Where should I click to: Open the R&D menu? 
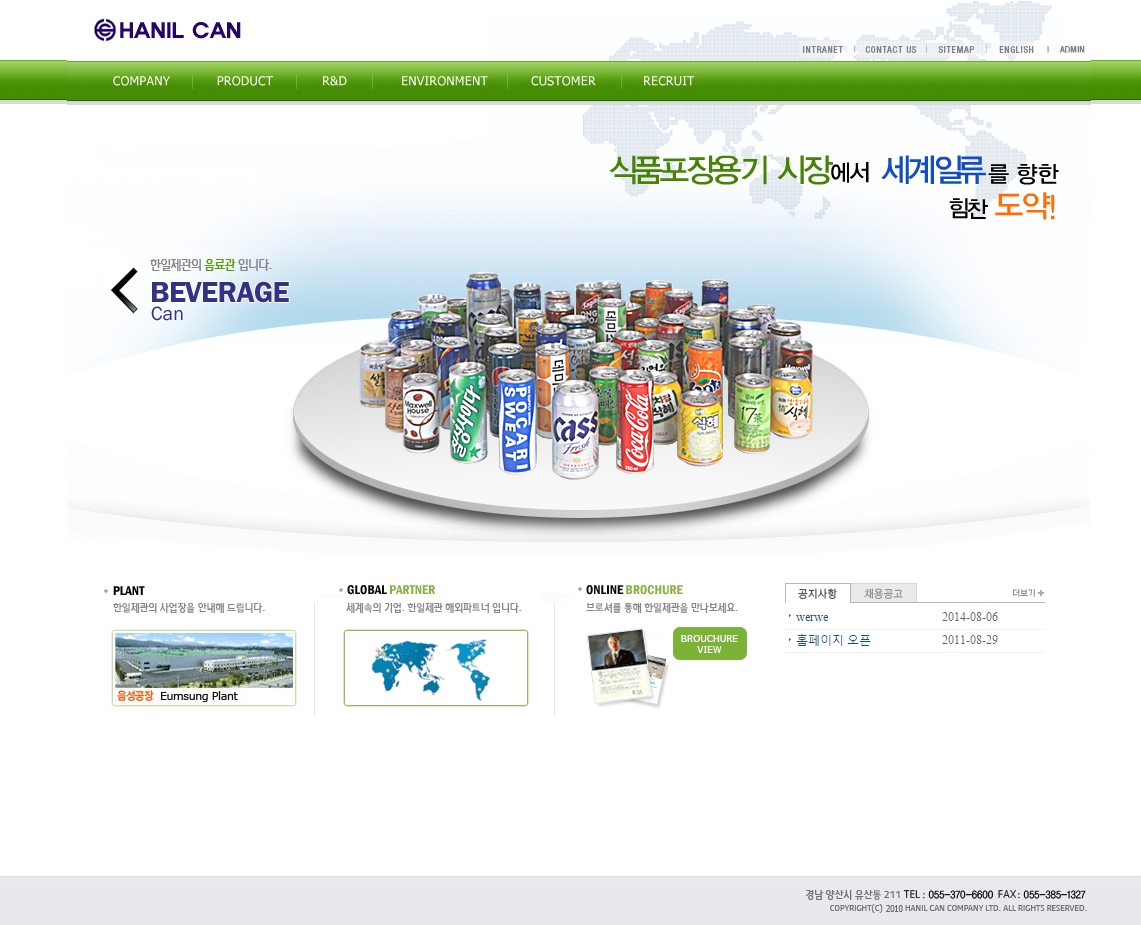coord(335,81)
